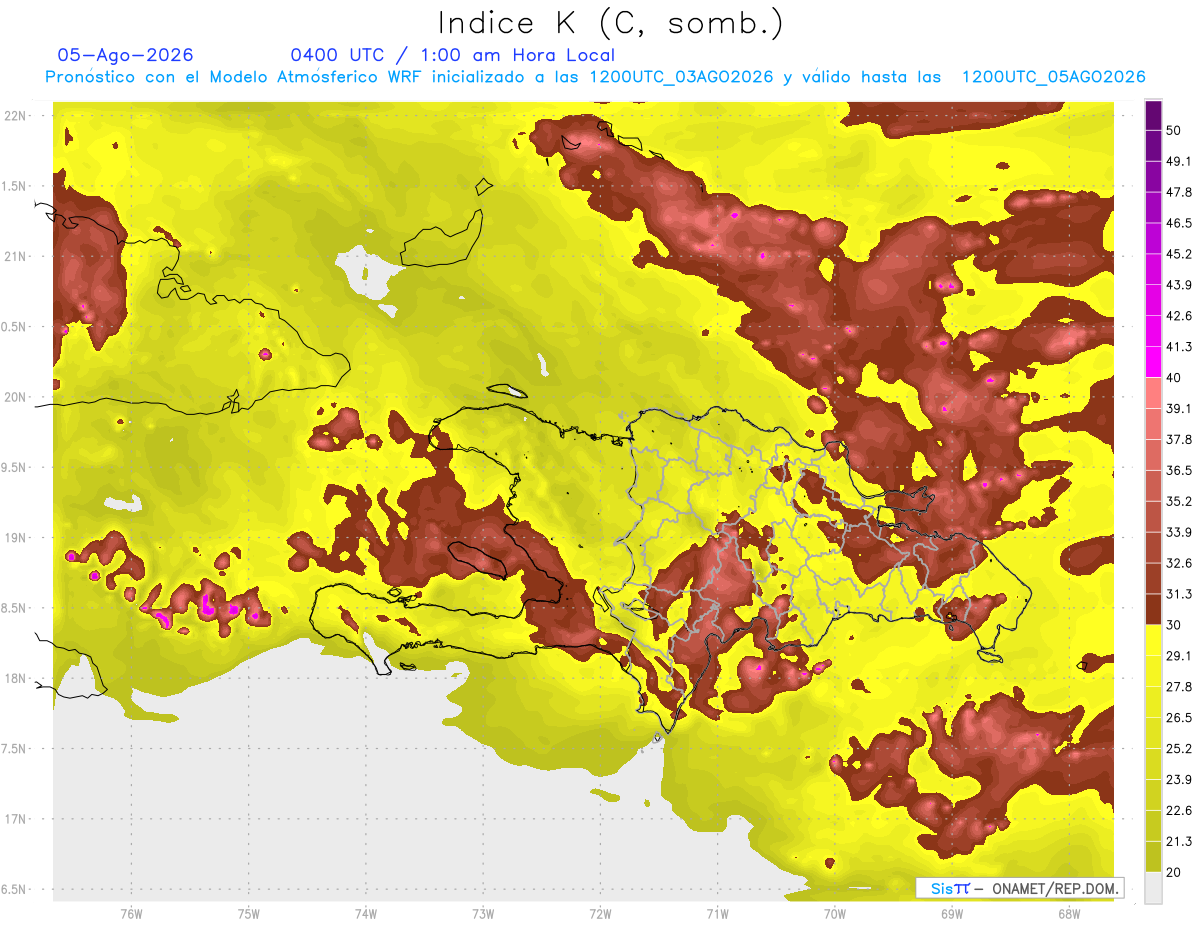The height and width of the screenshot is (927, 1200).
Task: Click the '71W' longitude label
Action: coord(717,913)
